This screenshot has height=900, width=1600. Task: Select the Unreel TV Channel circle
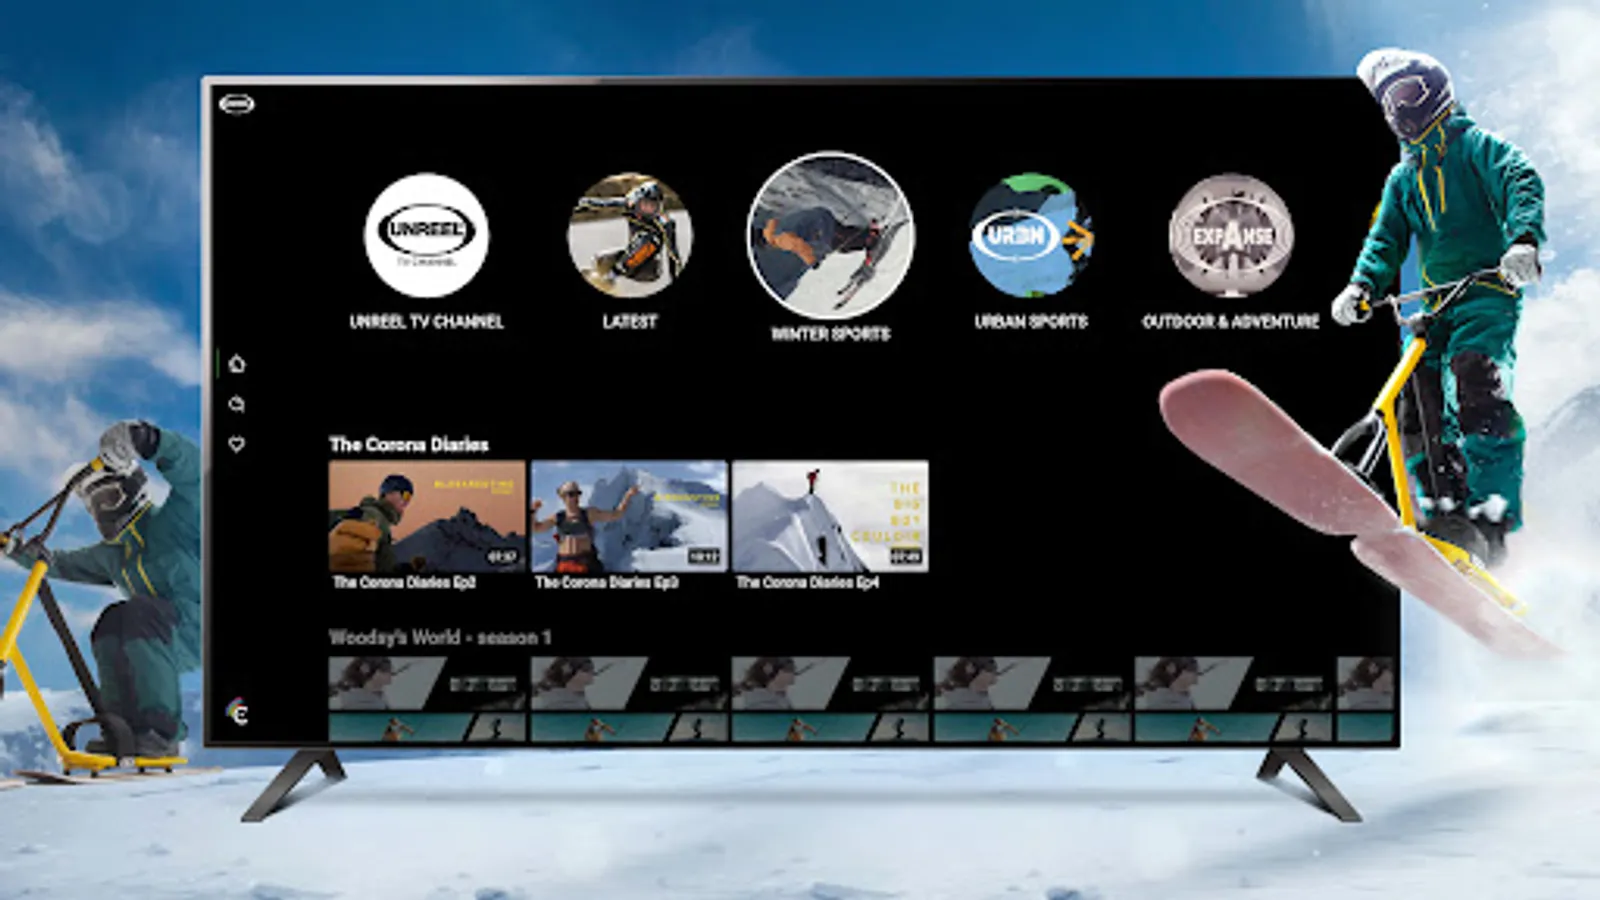click(x=427, y=235)
